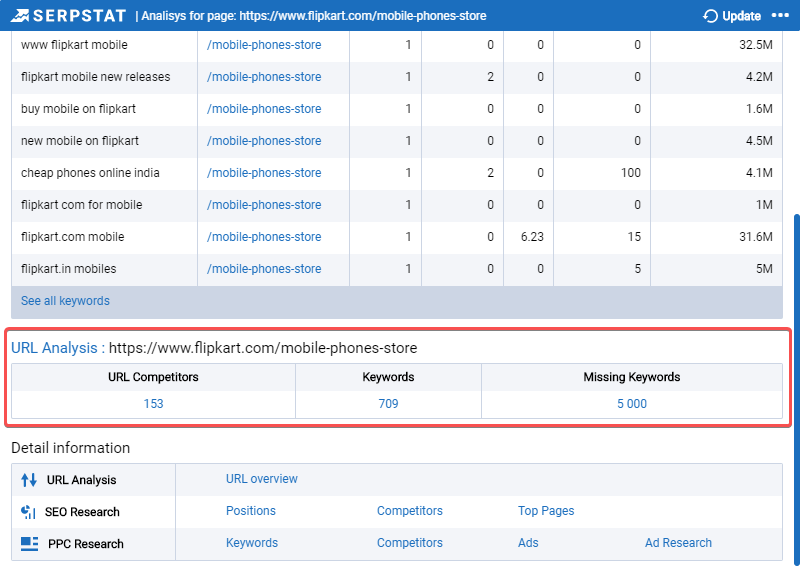Click the 1.6M results value
The image size is (800, 566).
click(x=759, y=109)
